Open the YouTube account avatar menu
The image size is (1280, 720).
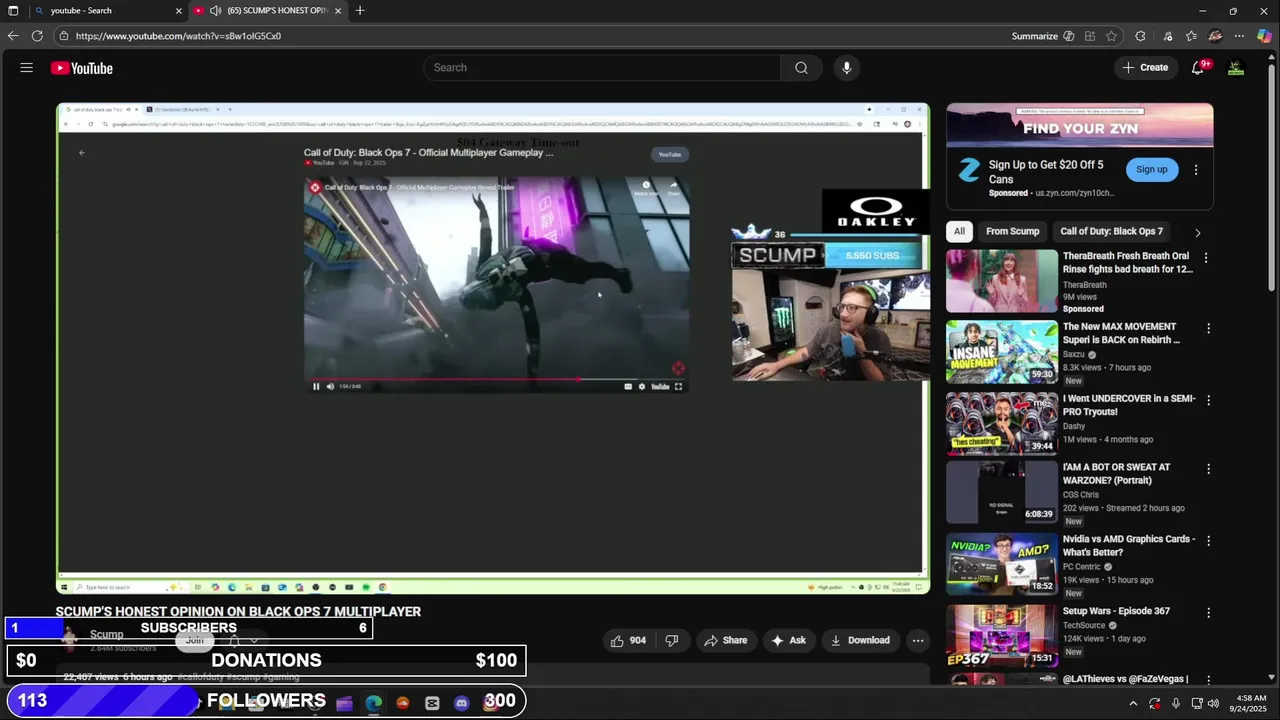pos(1236,68)
